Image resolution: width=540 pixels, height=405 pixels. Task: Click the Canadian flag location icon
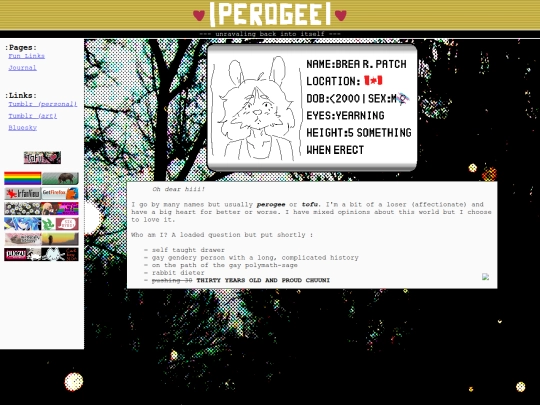click(373, 81)
